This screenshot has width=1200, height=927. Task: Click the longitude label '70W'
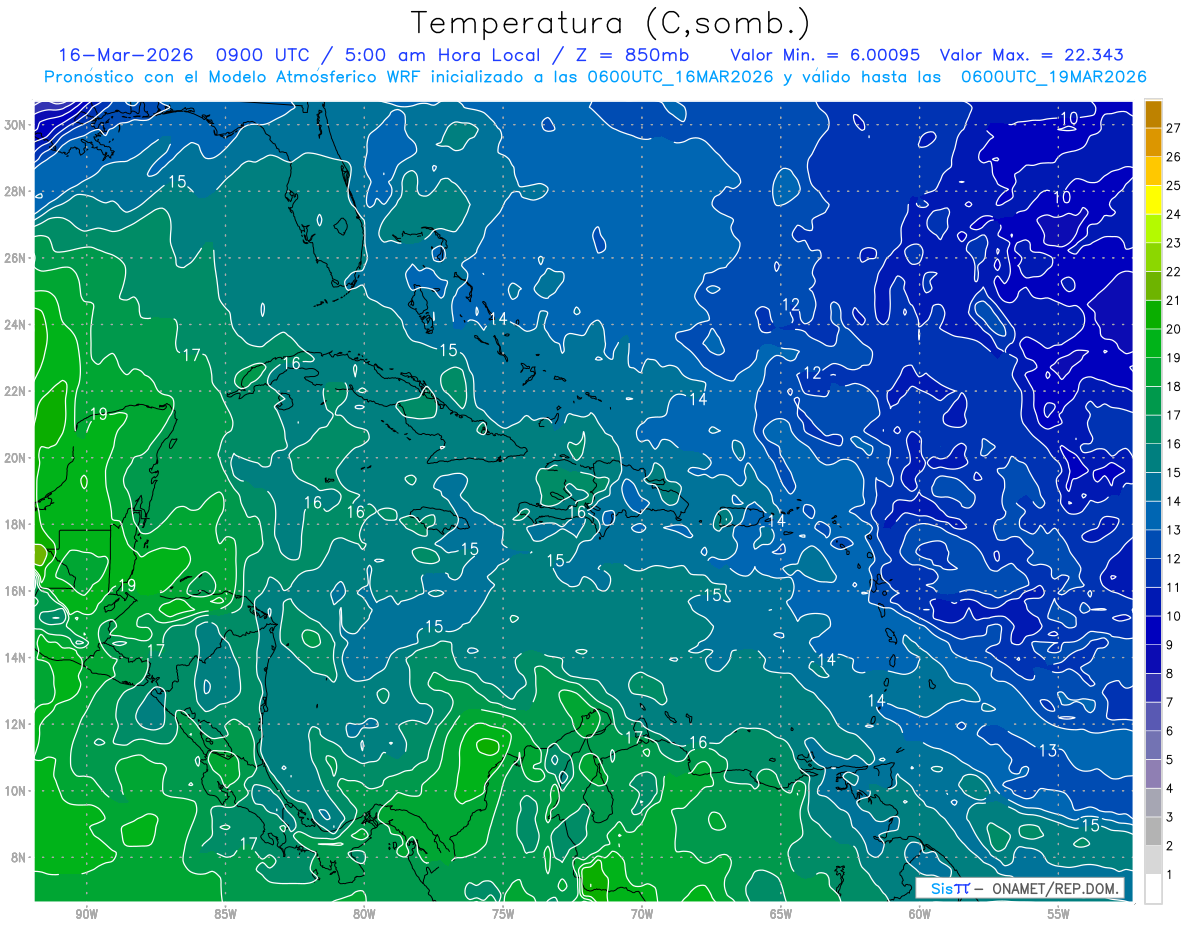(x=642, y=914)
